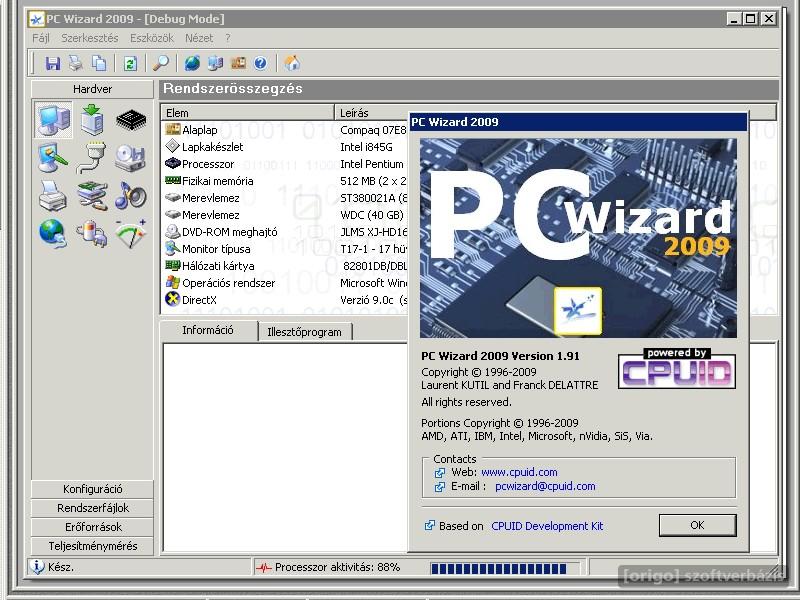This screenshot has height=600, width=800.
Task: Expand the Hardver category header
Action: coord(92,89)
